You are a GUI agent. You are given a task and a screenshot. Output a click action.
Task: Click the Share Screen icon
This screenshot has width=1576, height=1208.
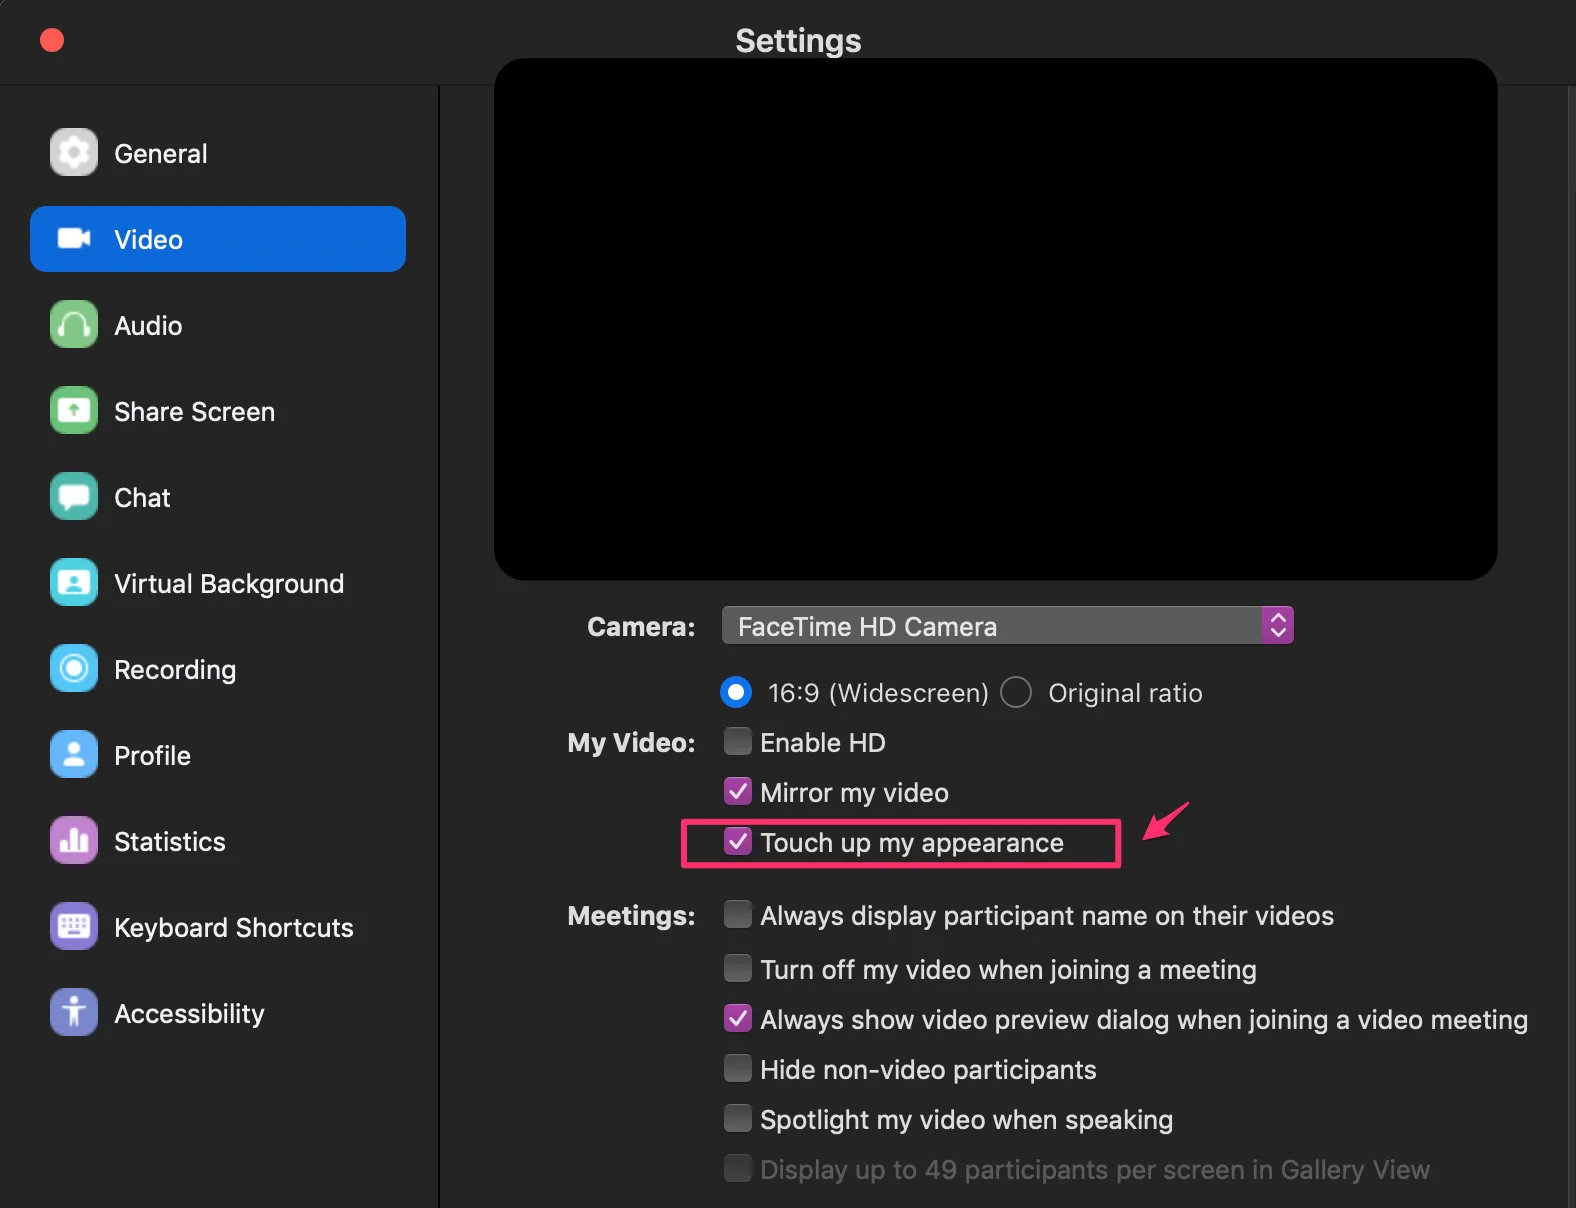[x=74, y=410]
